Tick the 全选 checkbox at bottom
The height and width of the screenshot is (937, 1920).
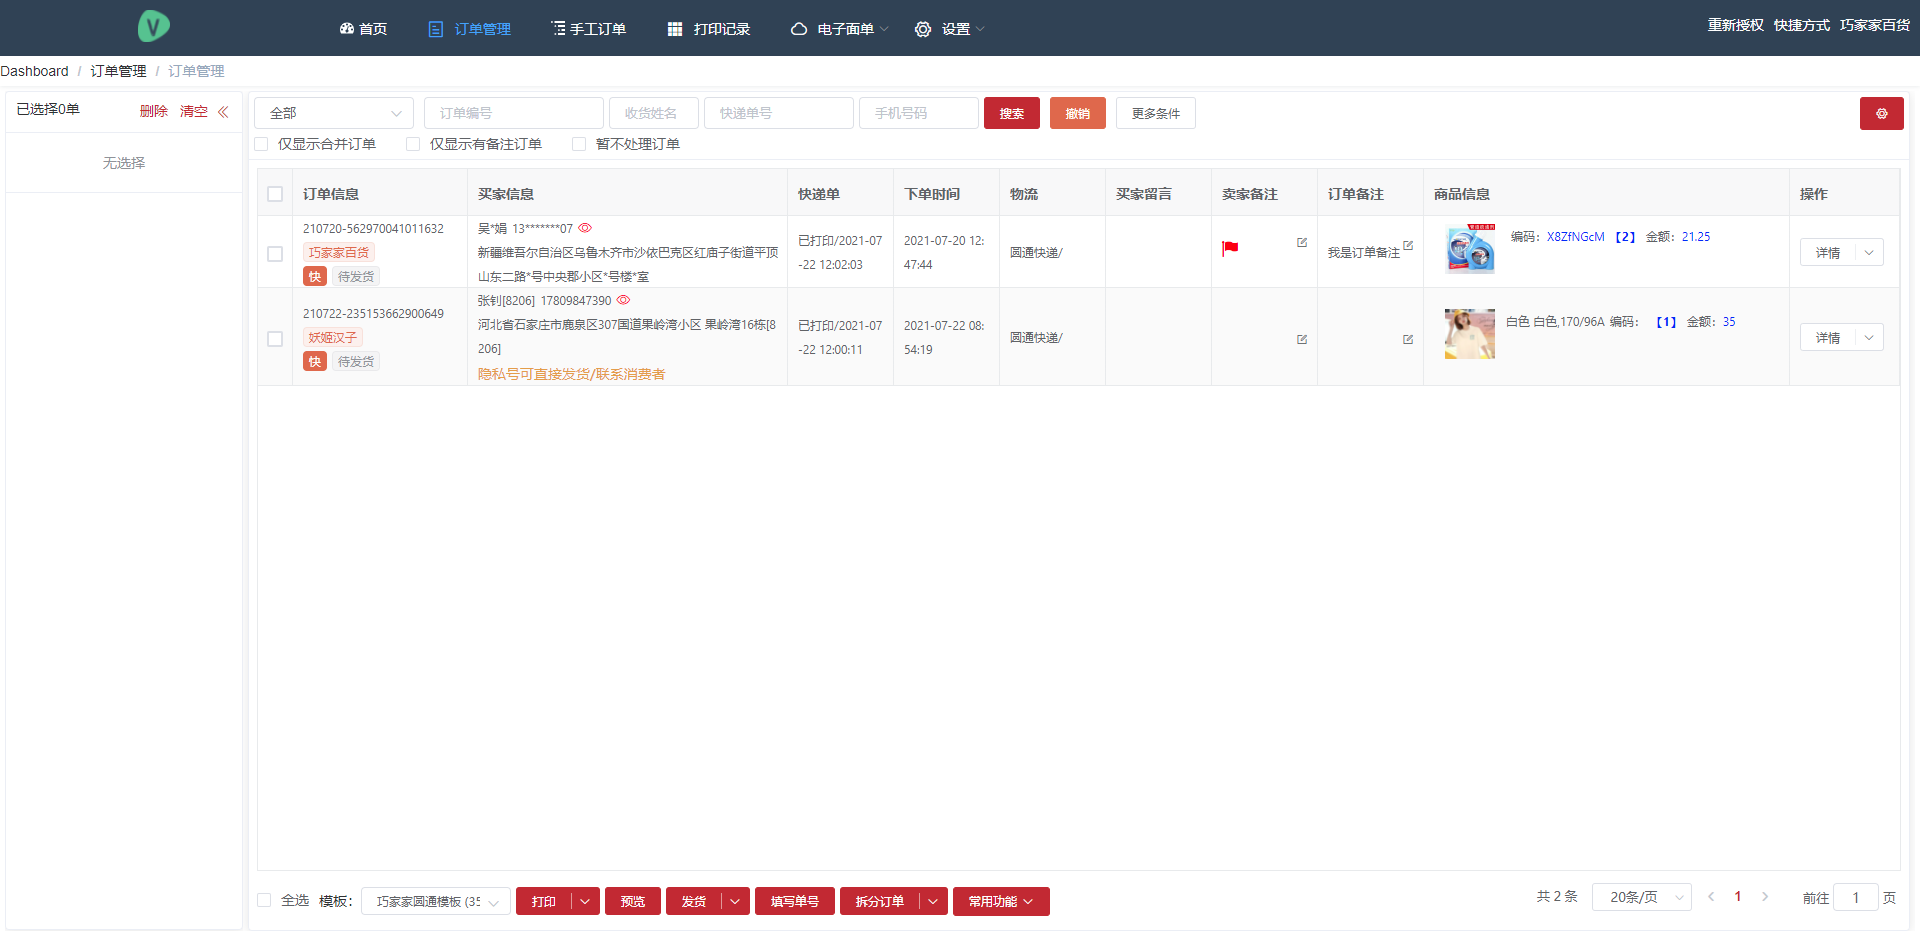[x=265, y=900]
